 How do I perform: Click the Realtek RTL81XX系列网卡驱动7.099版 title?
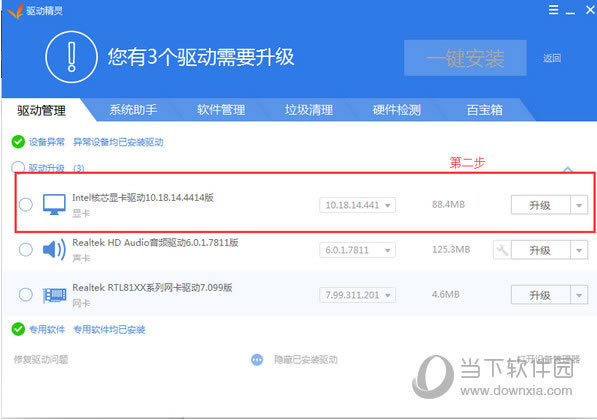pyautogui.click(x=152, y=287)
